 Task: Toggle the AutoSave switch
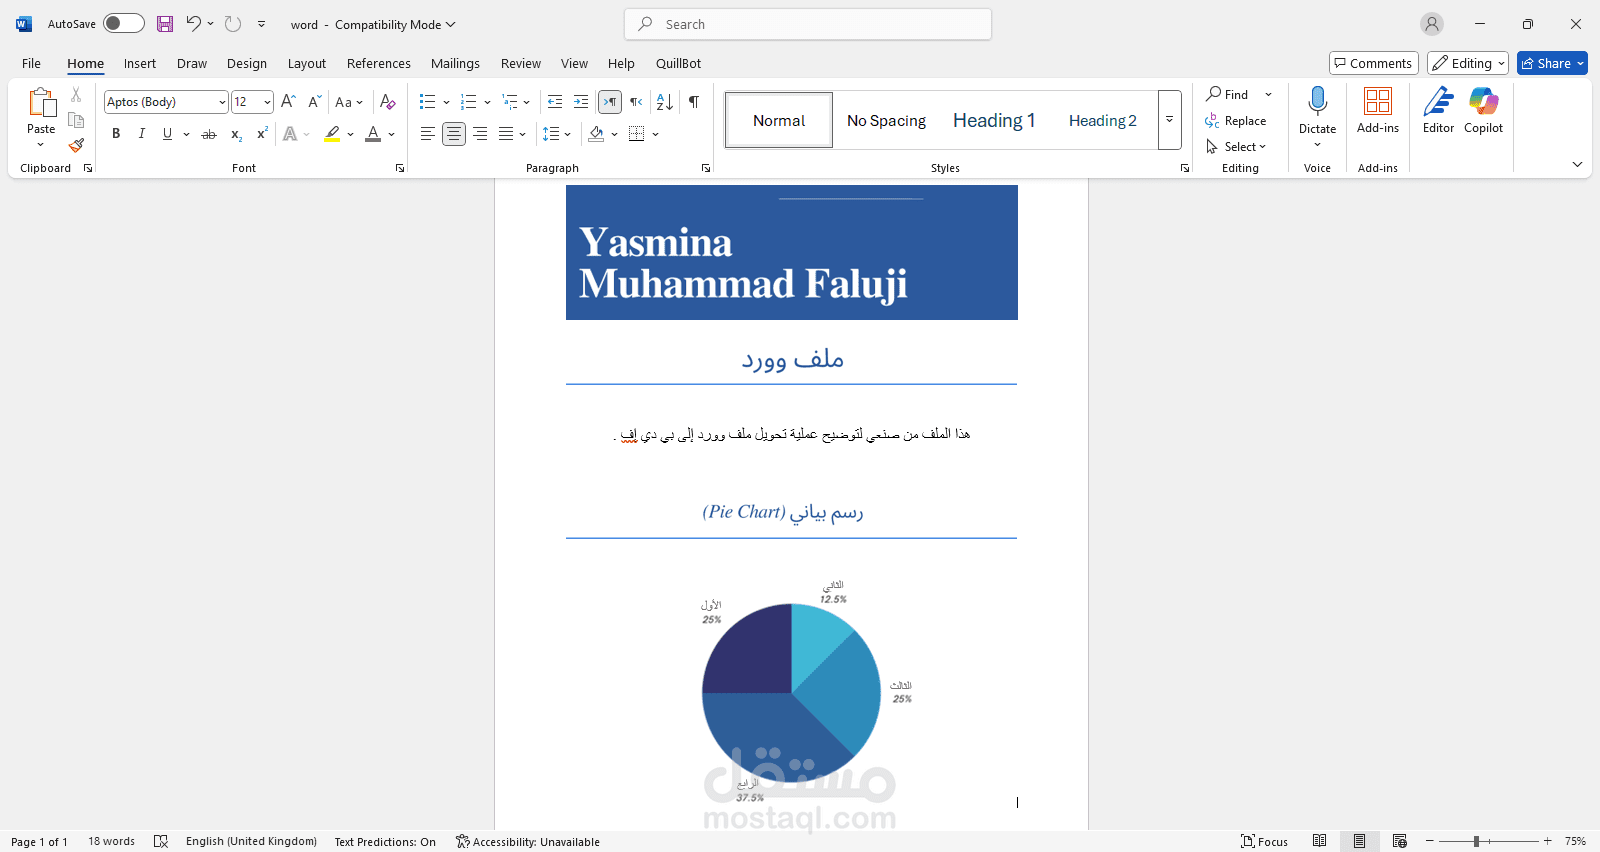pos(124,24)
